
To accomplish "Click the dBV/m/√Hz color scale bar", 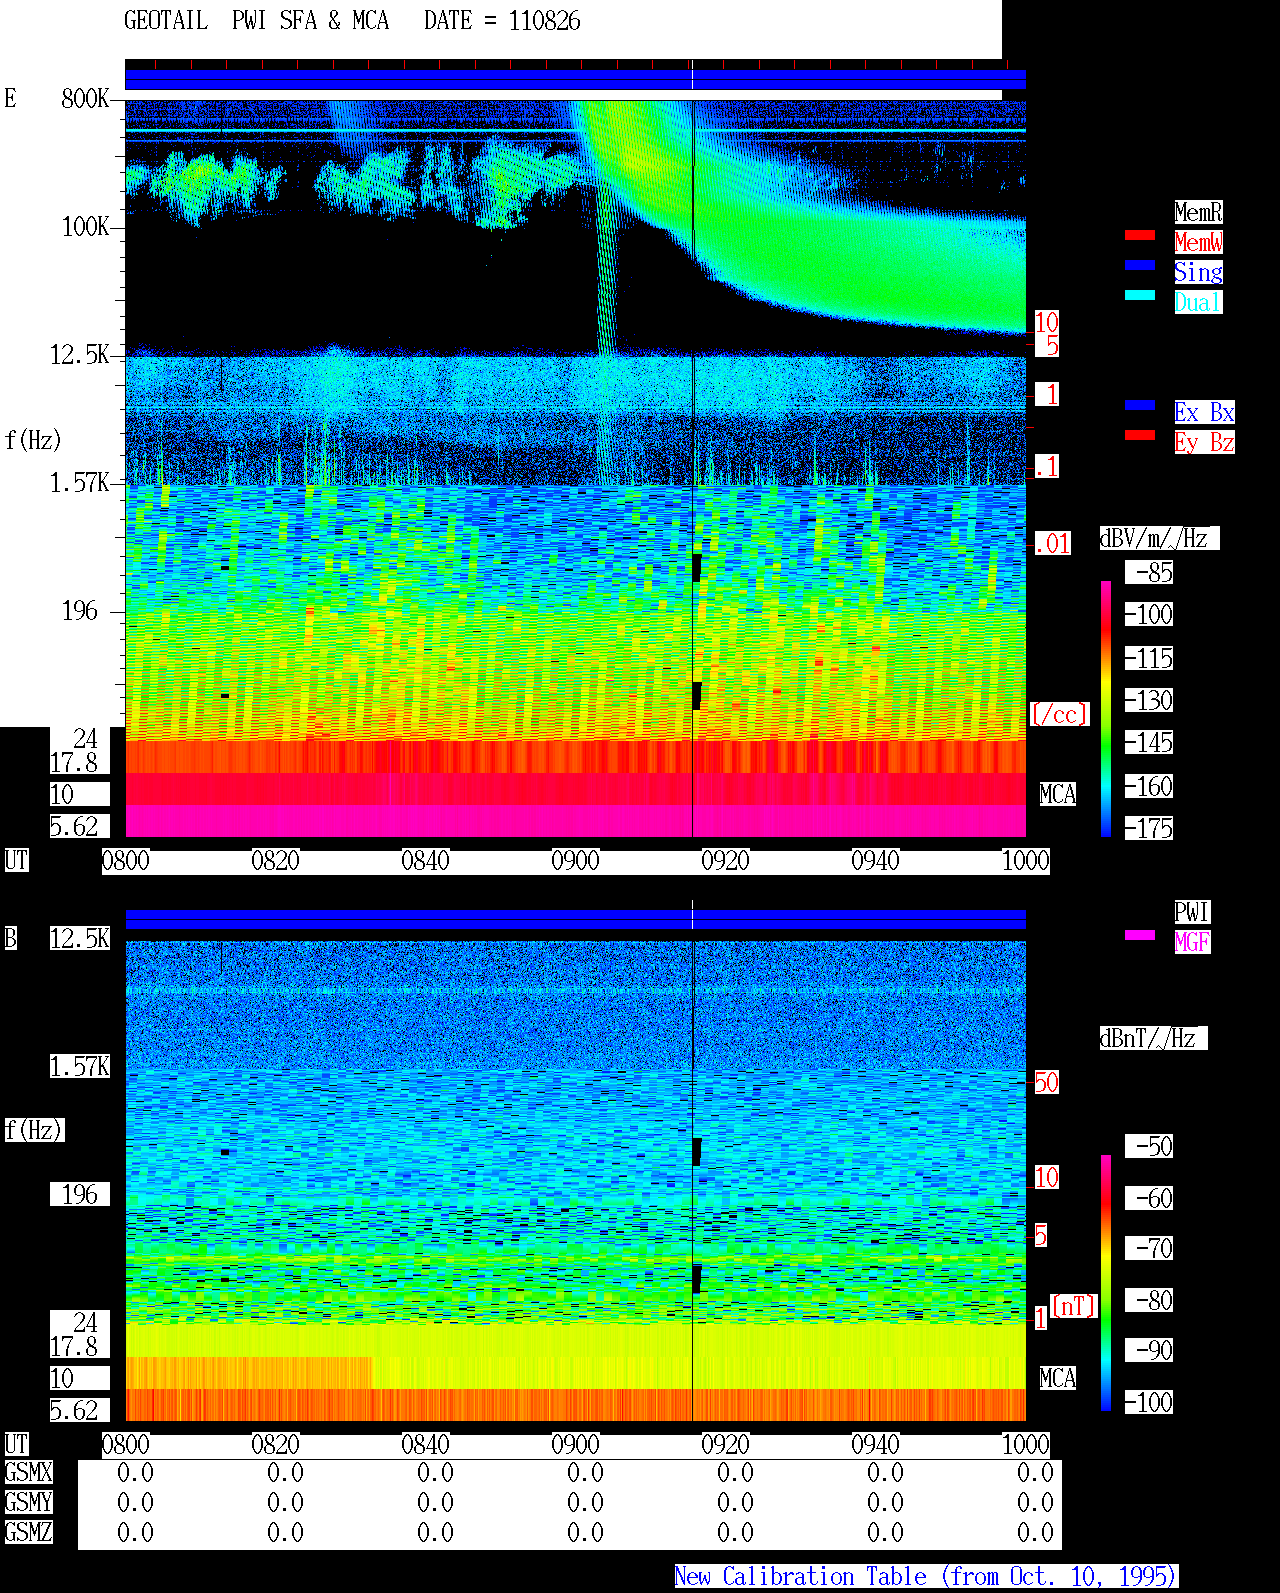I will click(x=1106, y=708).
